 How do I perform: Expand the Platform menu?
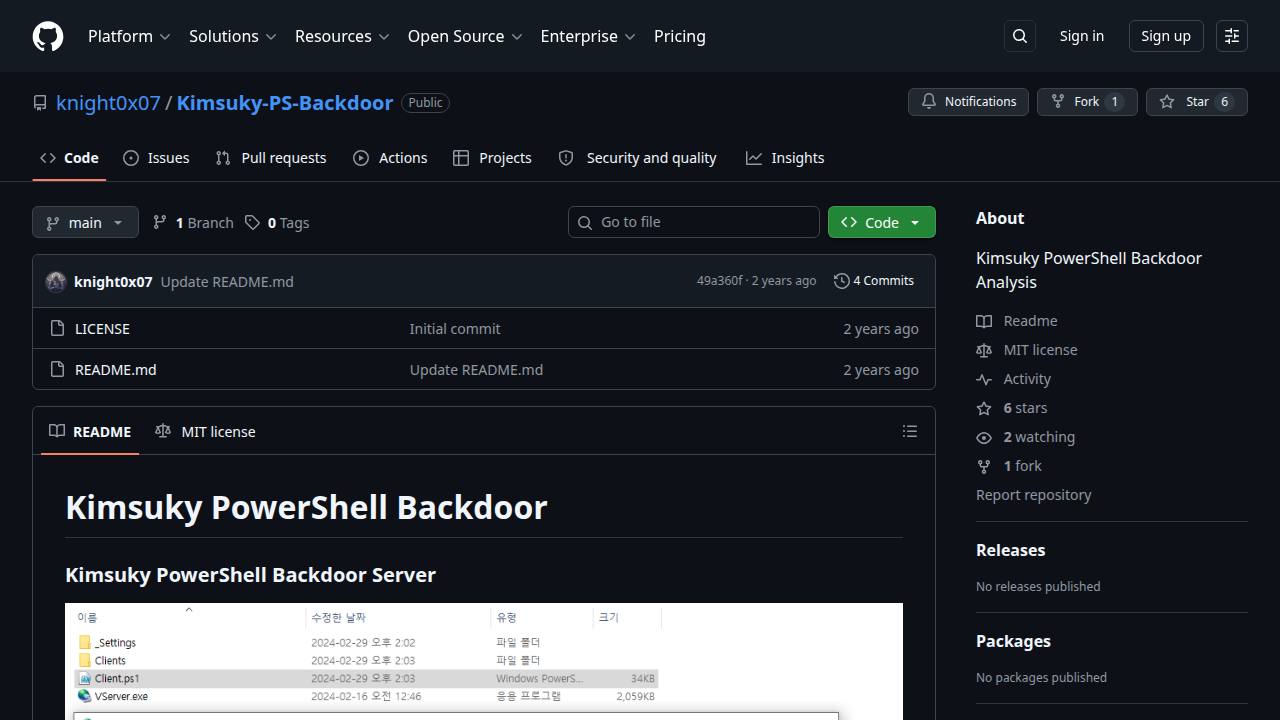coord(129,36)
